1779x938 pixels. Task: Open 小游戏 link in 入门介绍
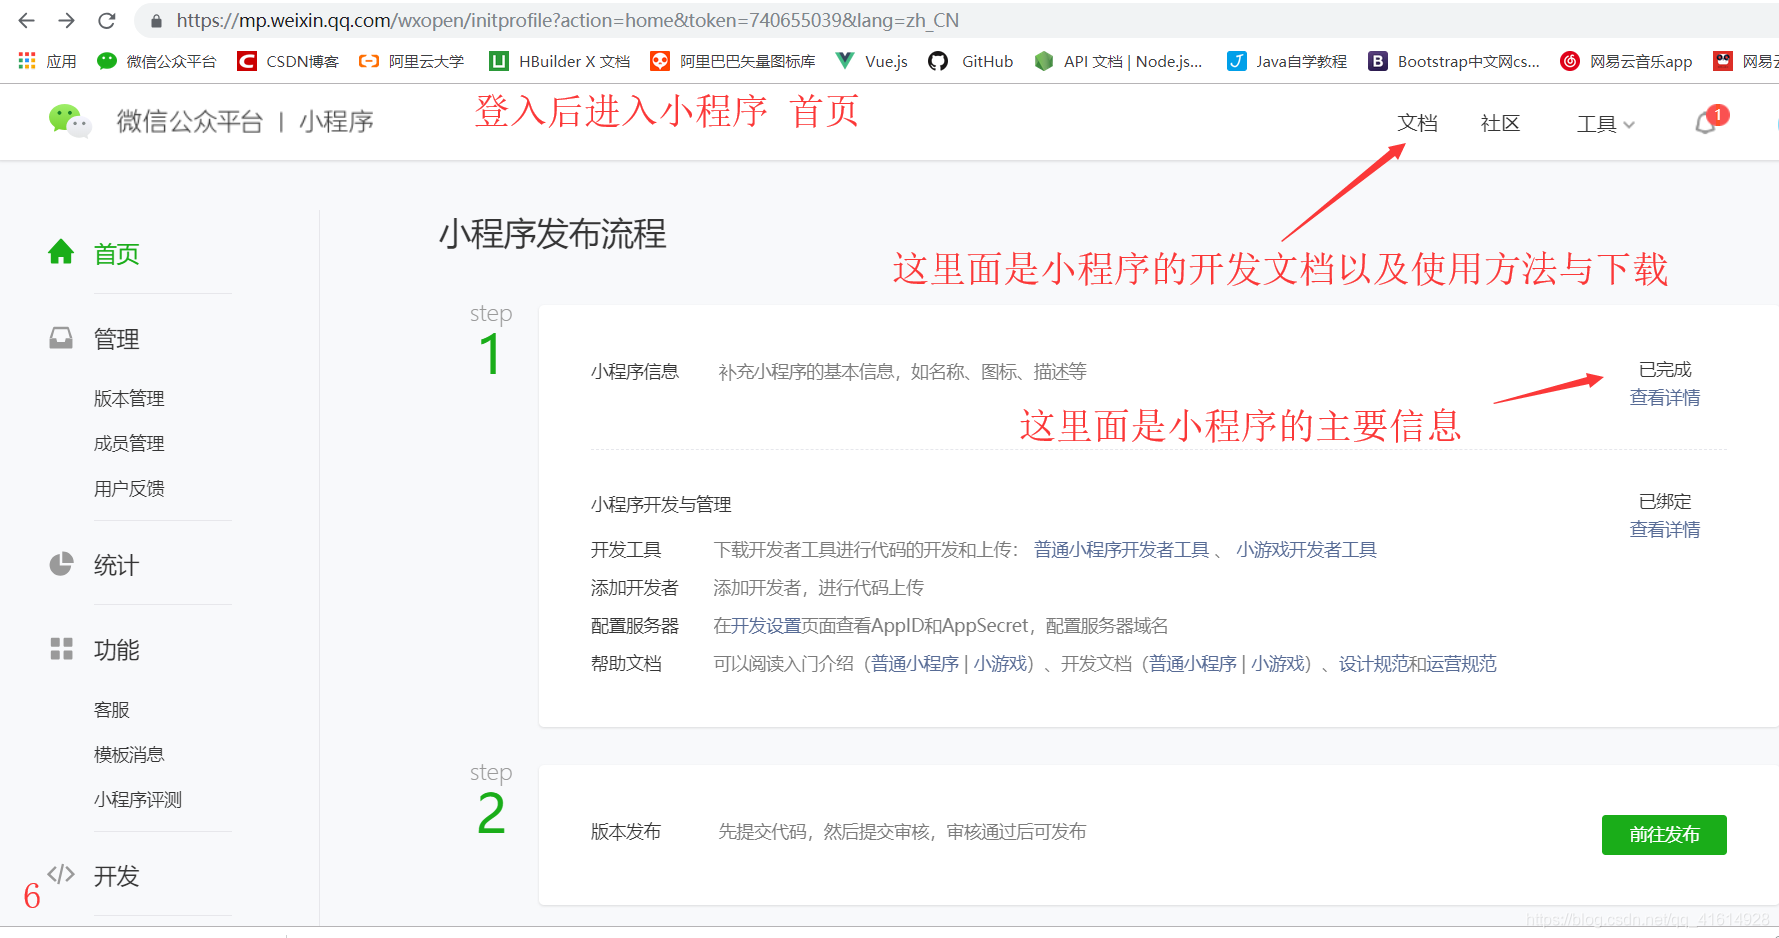click(1001, 664)
